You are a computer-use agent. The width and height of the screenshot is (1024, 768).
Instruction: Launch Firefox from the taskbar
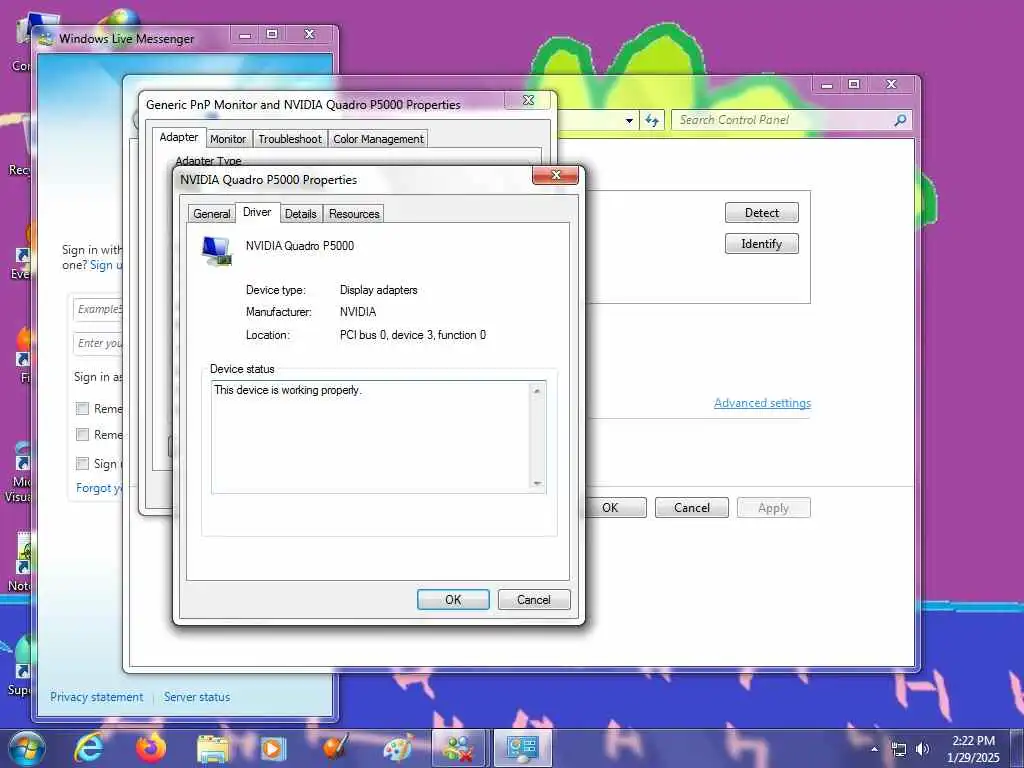(151, 748)
